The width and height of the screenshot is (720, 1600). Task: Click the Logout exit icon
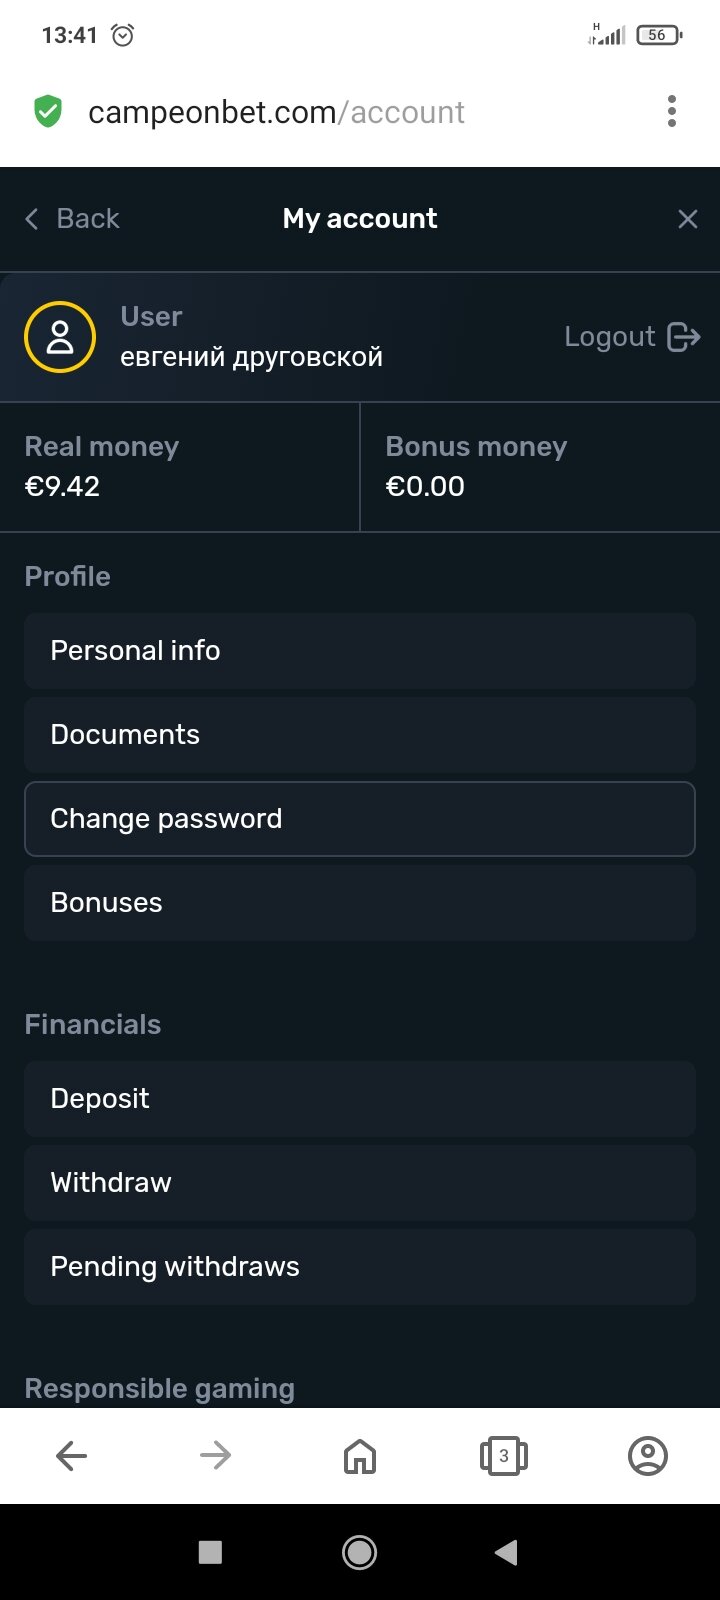point(684,337)
